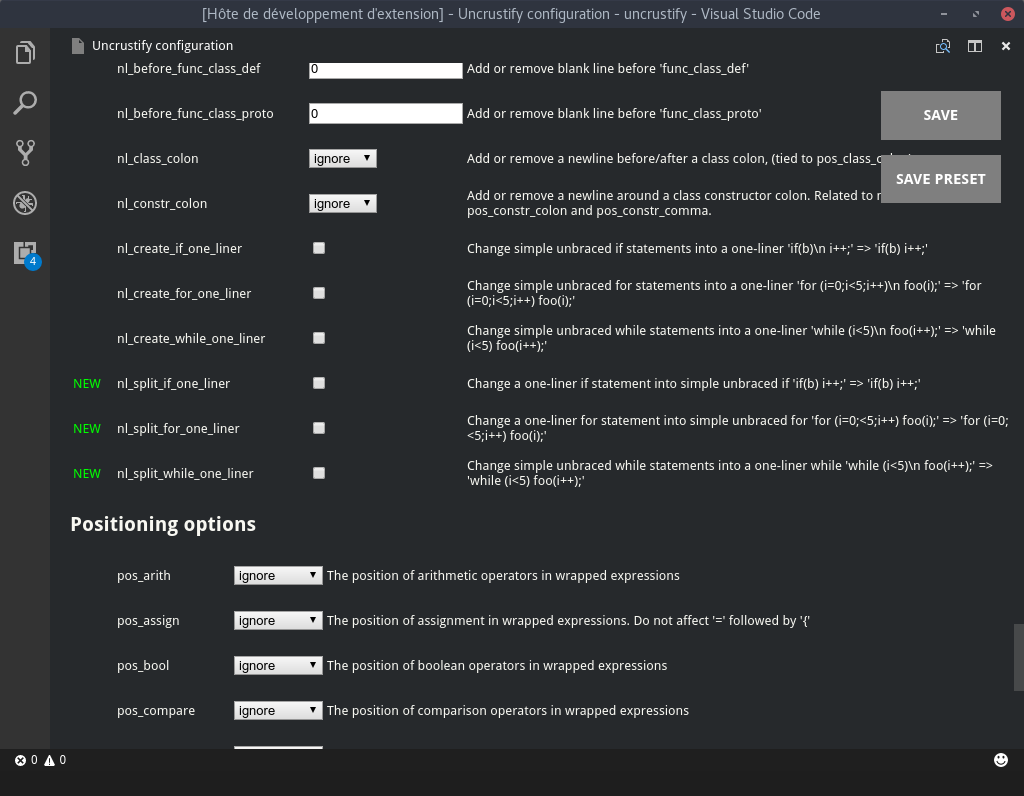The height and width of the screenshot is (796, 1024).
Task: Click the nl_class_colon option label
Action: 157,159
